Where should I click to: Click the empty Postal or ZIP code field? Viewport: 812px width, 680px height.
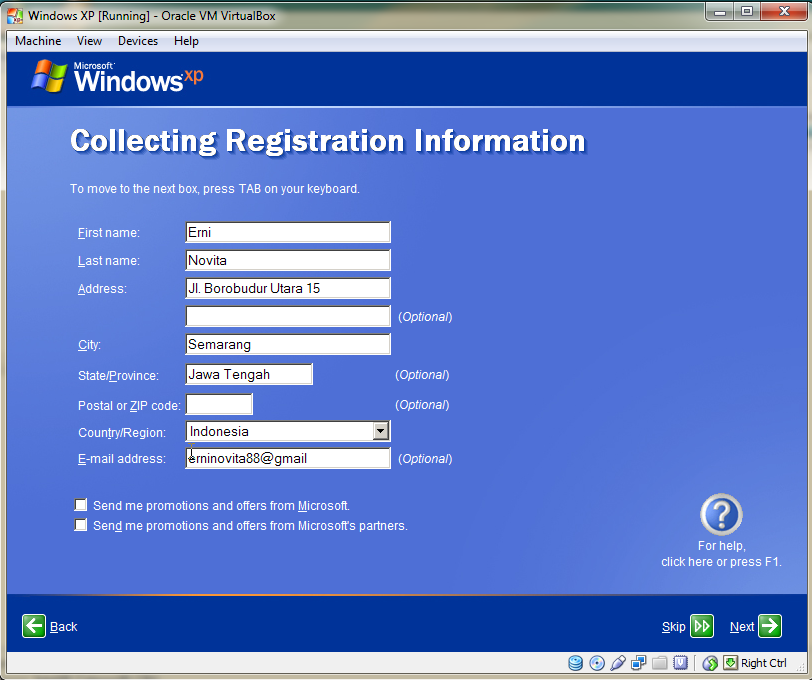coord(219,404)
